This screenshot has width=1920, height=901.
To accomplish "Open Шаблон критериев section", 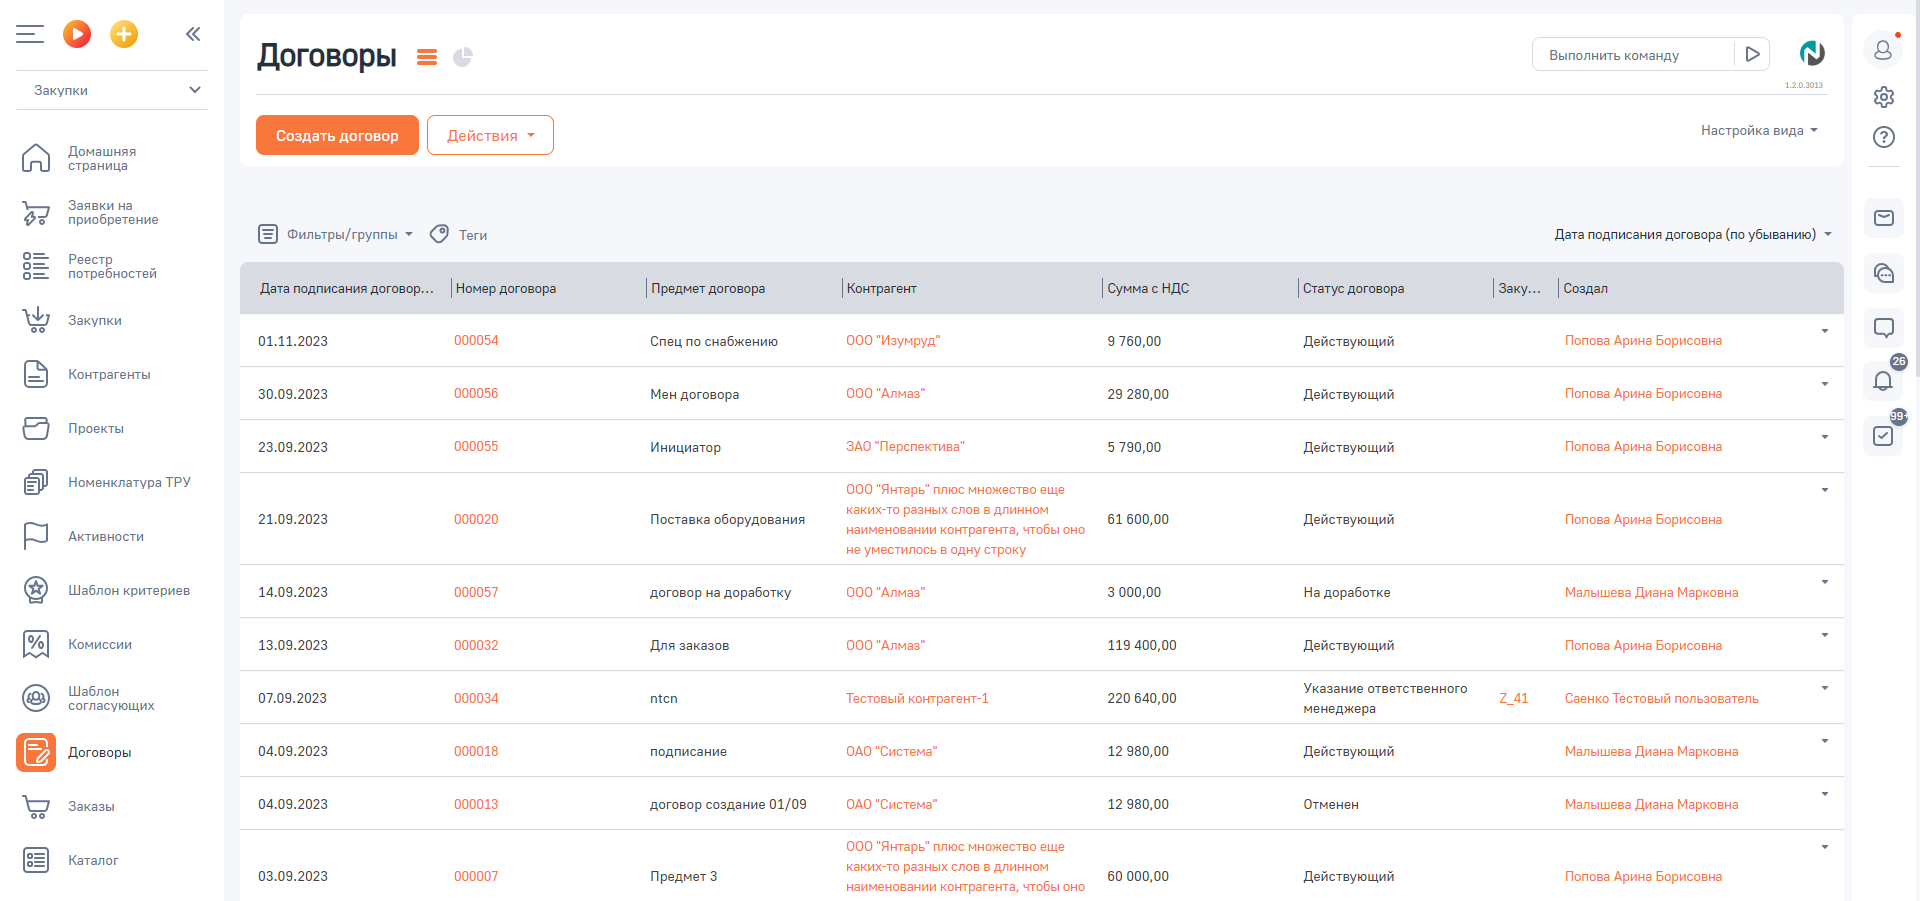I will point(110,590).
